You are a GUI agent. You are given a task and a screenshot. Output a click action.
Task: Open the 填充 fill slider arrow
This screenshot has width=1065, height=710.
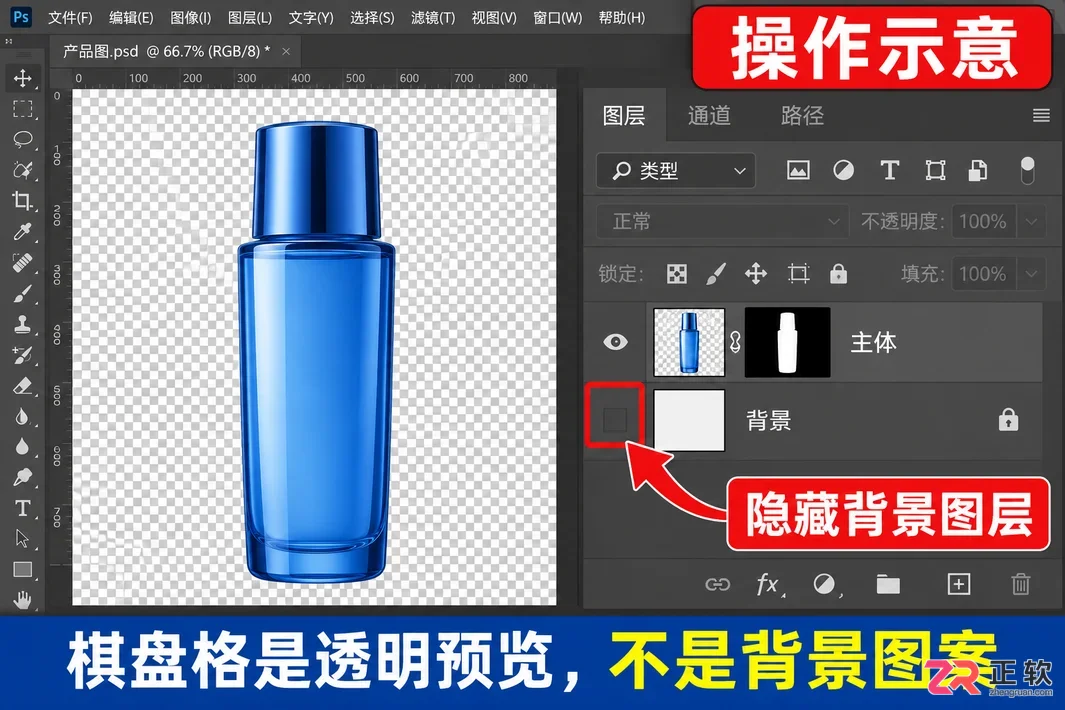[1032, 274]
